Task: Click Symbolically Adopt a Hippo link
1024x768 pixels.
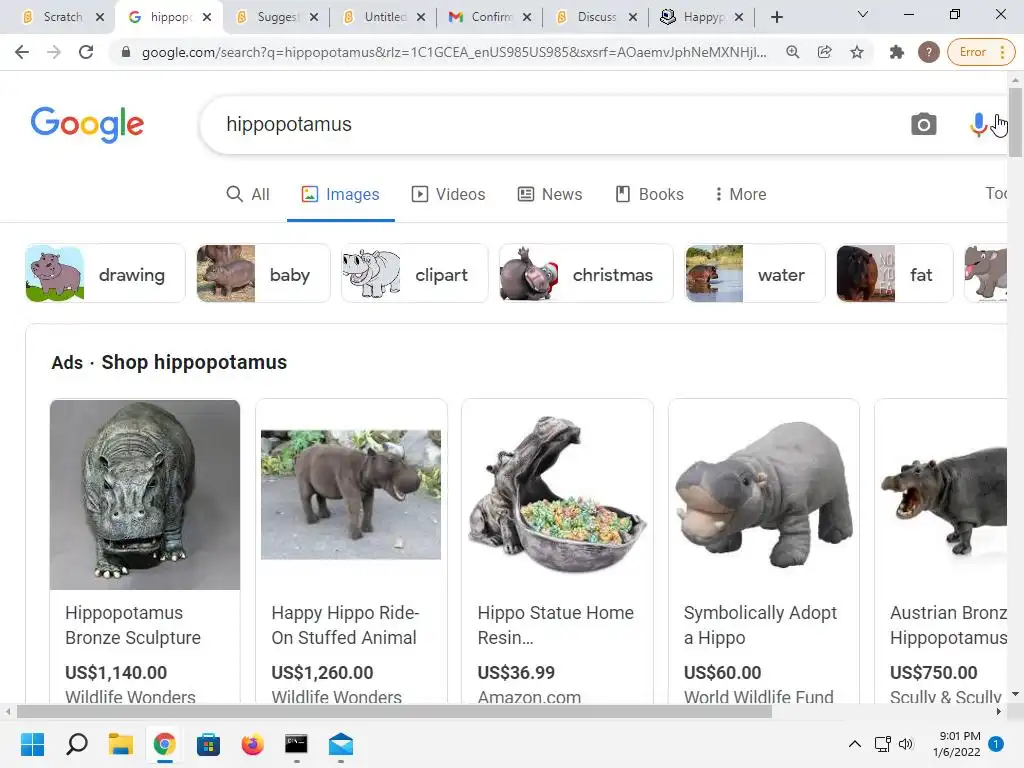Action: point(760,625)
